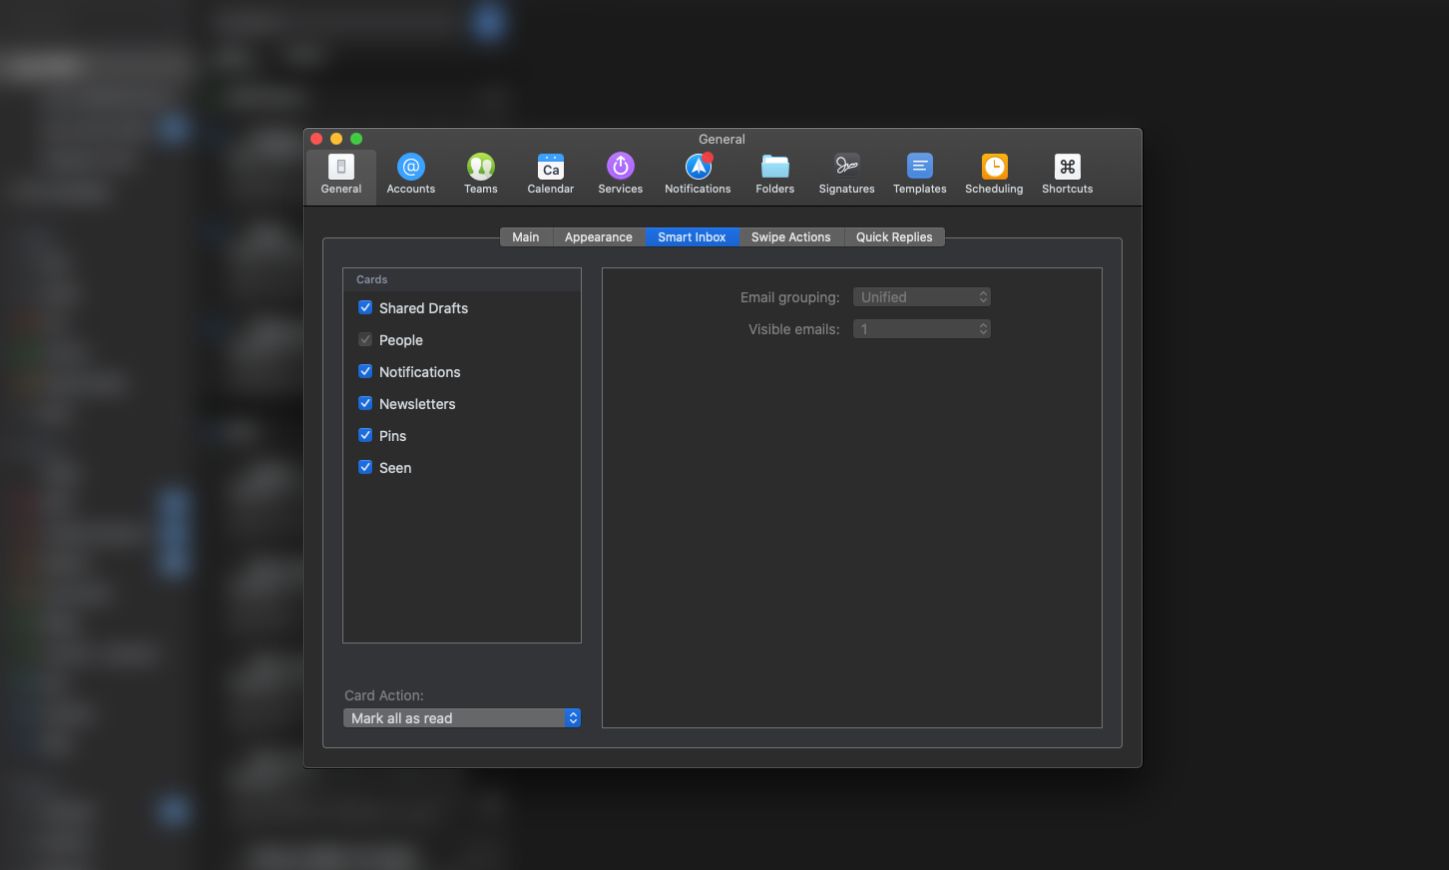Toggle the Pins card checkbox
The image size is (1449, 870).
tap(365, 436)
